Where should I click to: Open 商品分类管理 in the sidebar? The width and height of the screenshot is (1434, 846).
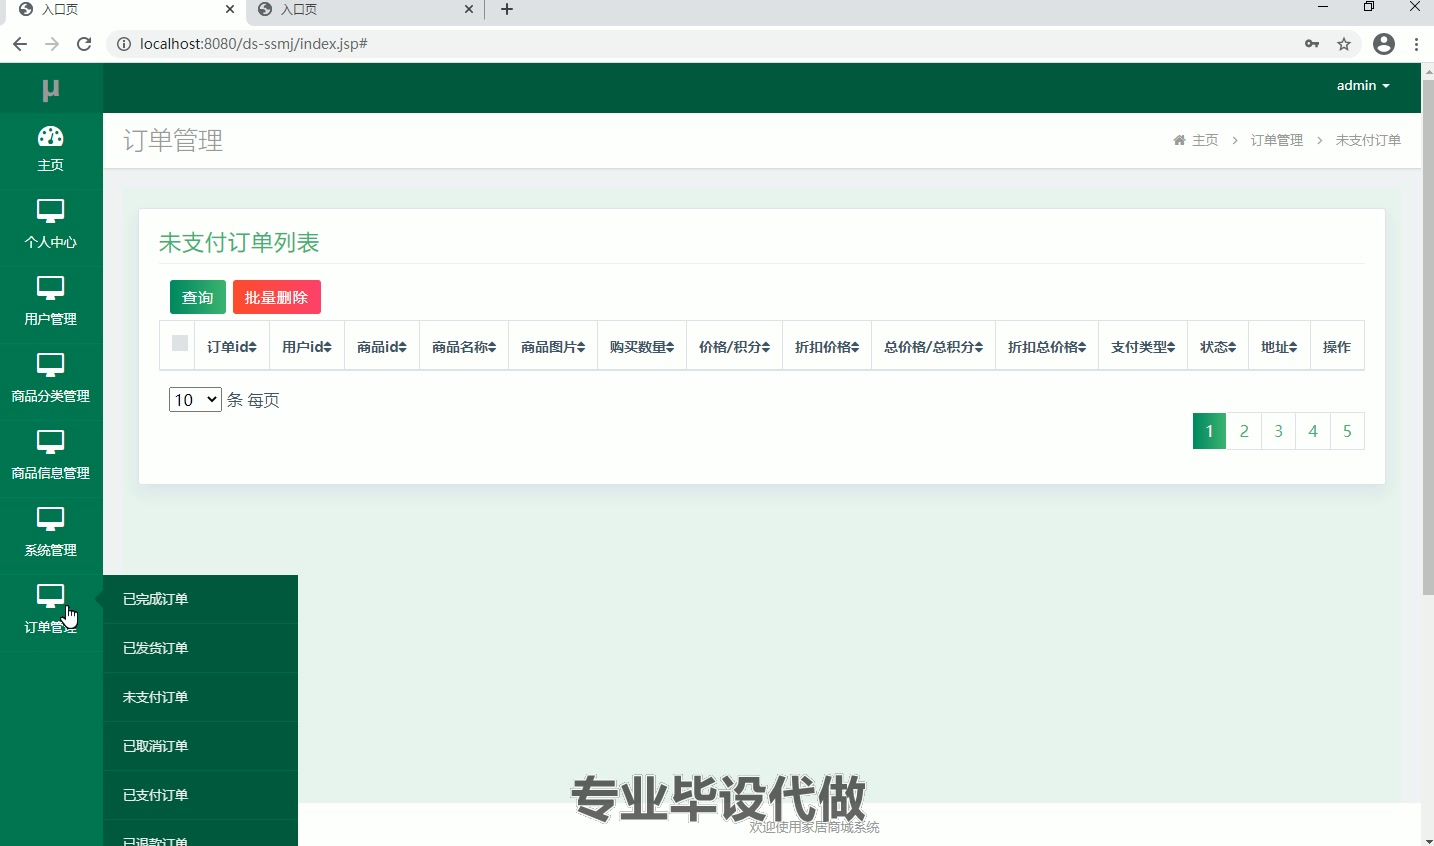pyautogui.click(x=51, y=380)
